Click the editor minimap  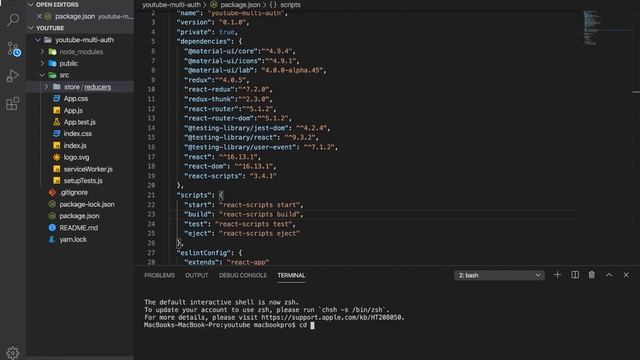coord(591,28)
